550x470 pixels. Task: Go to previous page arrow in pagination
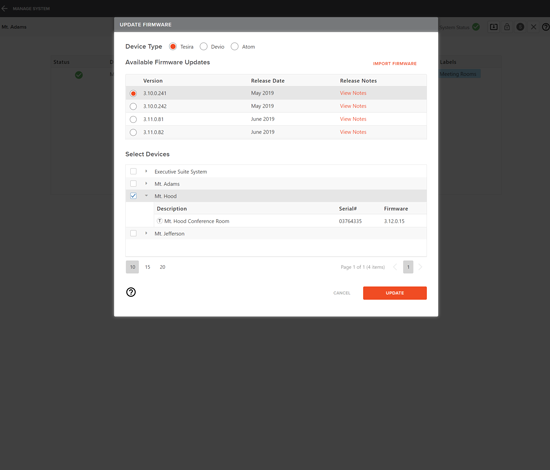coord(395,267)
